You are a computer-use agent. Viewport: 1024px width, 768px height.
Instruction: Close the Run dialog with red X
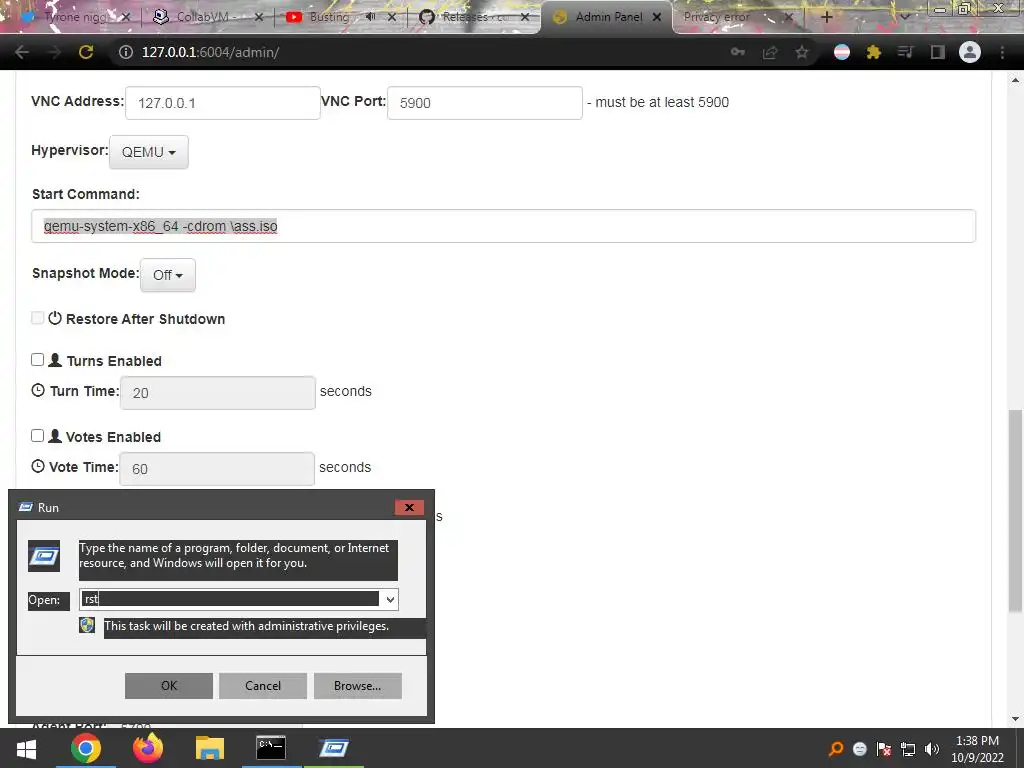(x=409, y=507)
